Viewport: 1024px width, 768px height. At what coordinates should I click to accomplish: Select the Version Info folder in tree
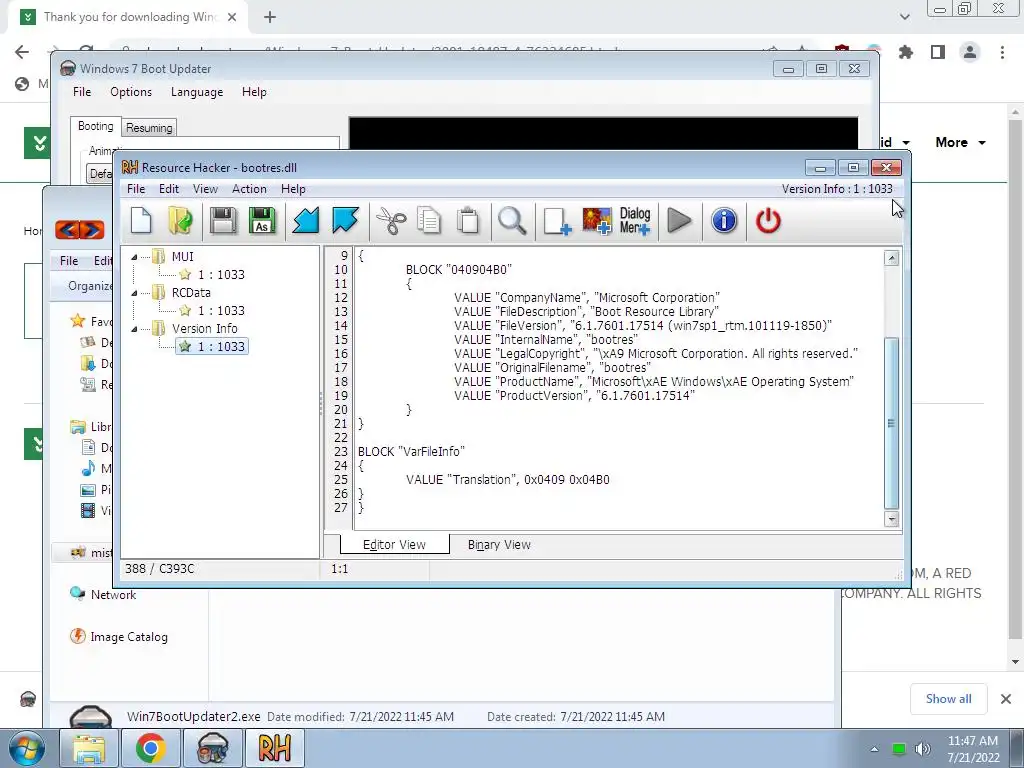195,328
